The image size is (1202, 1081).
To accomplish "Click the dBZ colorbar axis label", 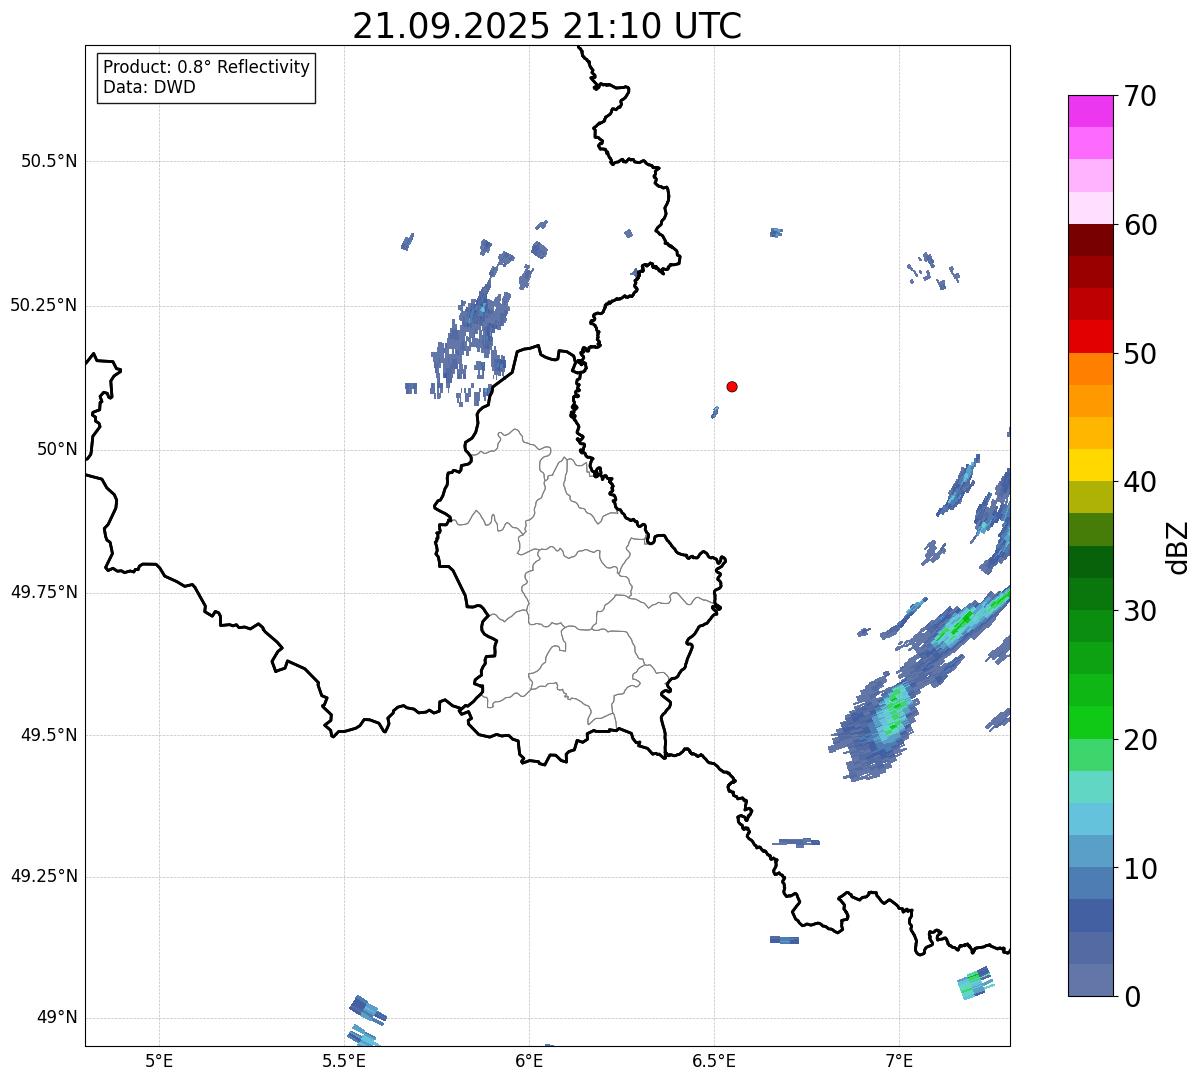I will click(x=1179, y=546).
